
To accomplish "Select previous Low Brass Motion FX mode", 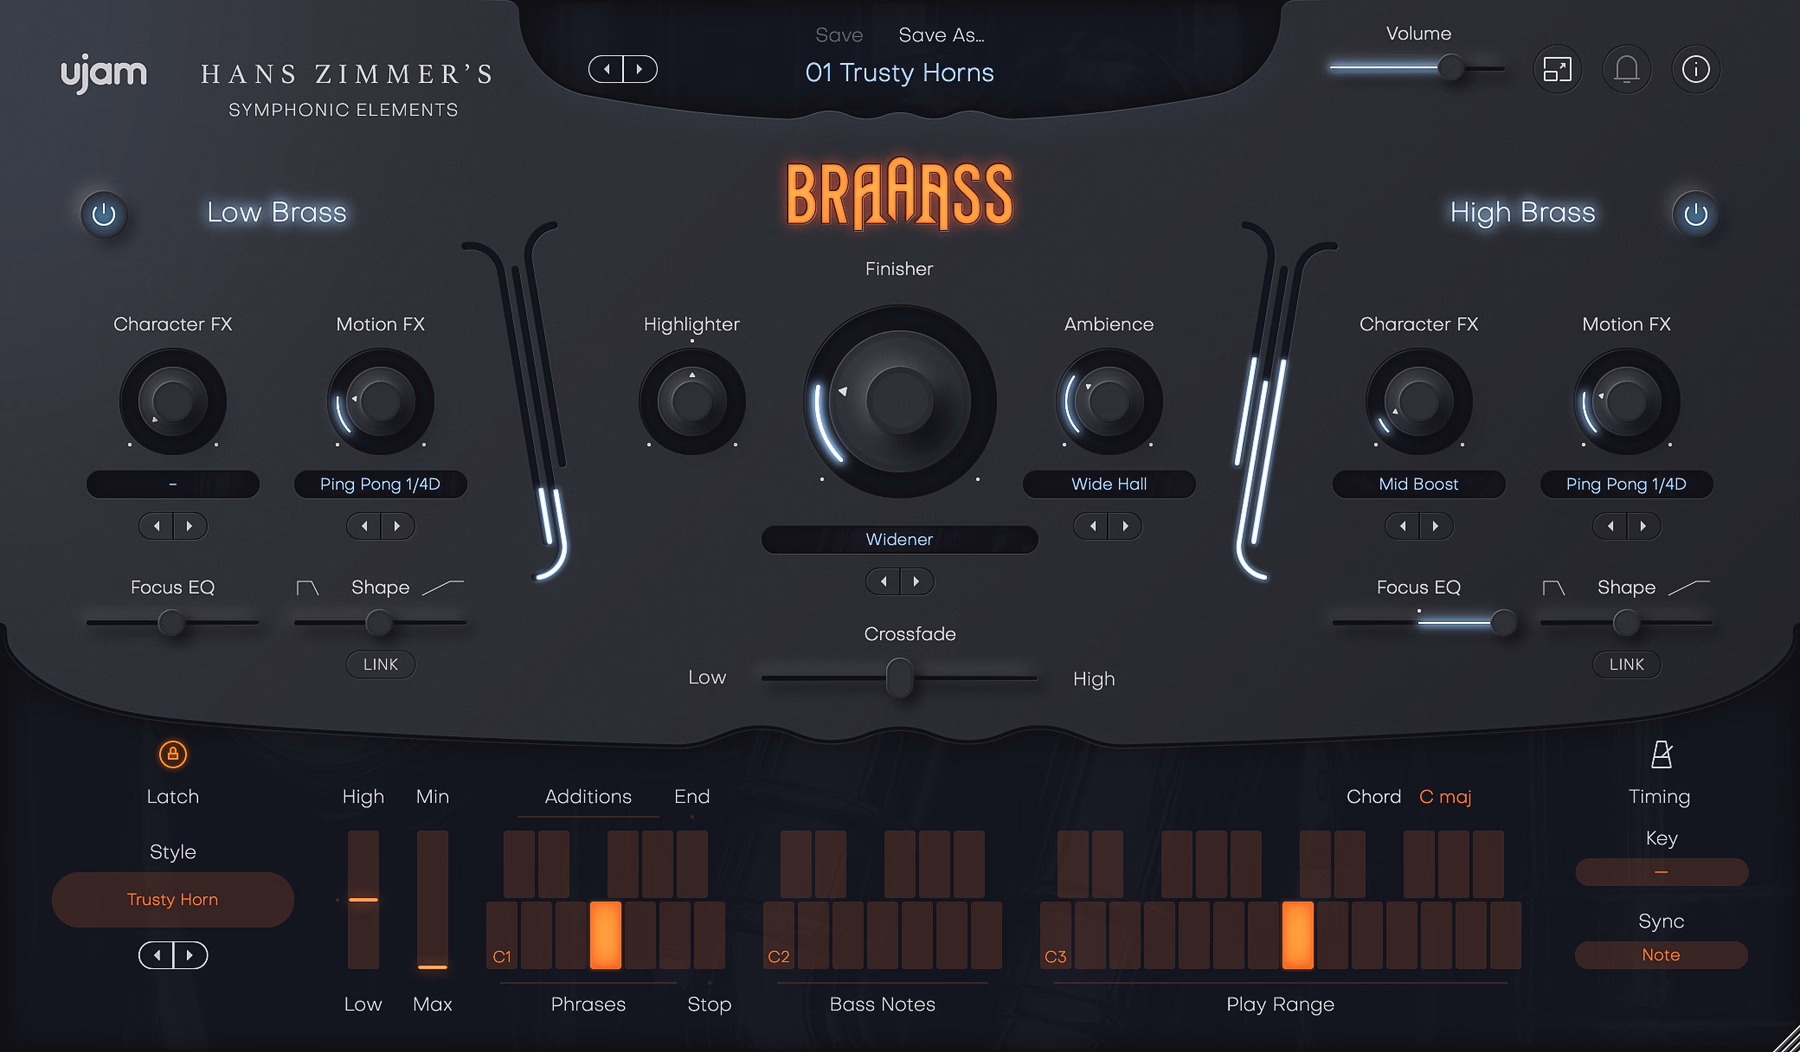I will pyautogui.click(x=364, y=526).
